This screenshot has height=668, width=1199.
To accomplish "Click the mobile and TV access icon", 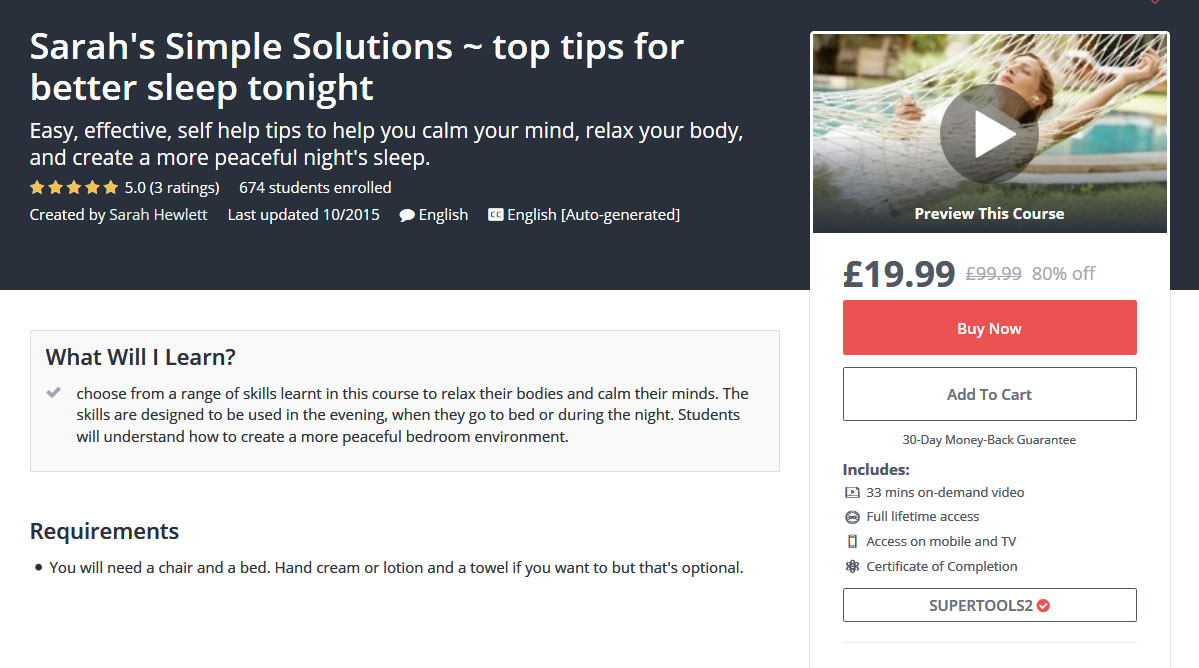I will pyautogui.click(x=852, y=541).
